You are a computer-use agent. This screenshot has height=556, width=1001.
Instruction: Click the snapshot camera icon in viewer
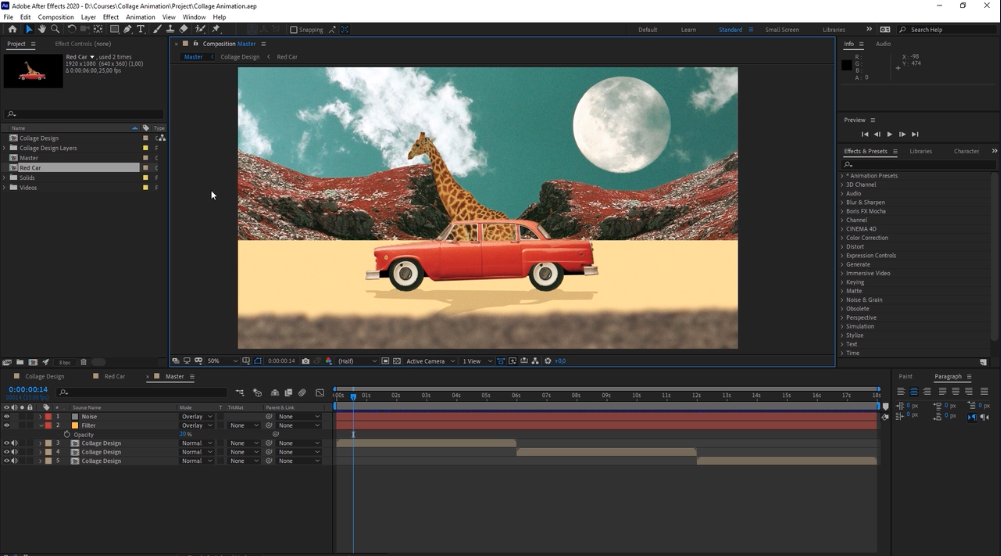(x=305, y=361)
